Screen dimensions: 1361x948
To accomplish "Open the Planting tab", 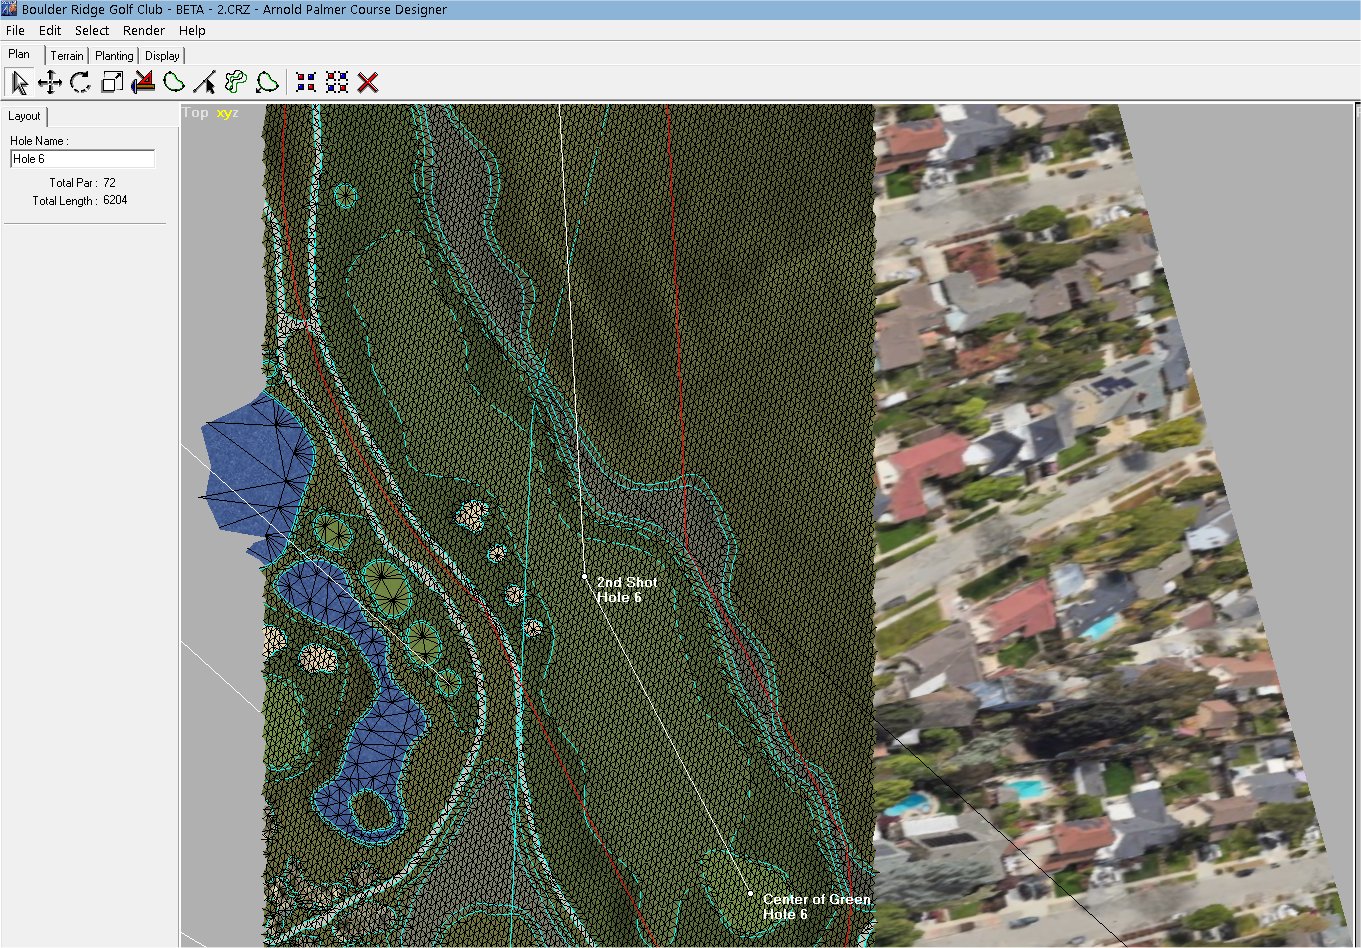I will tap(113, 55).
